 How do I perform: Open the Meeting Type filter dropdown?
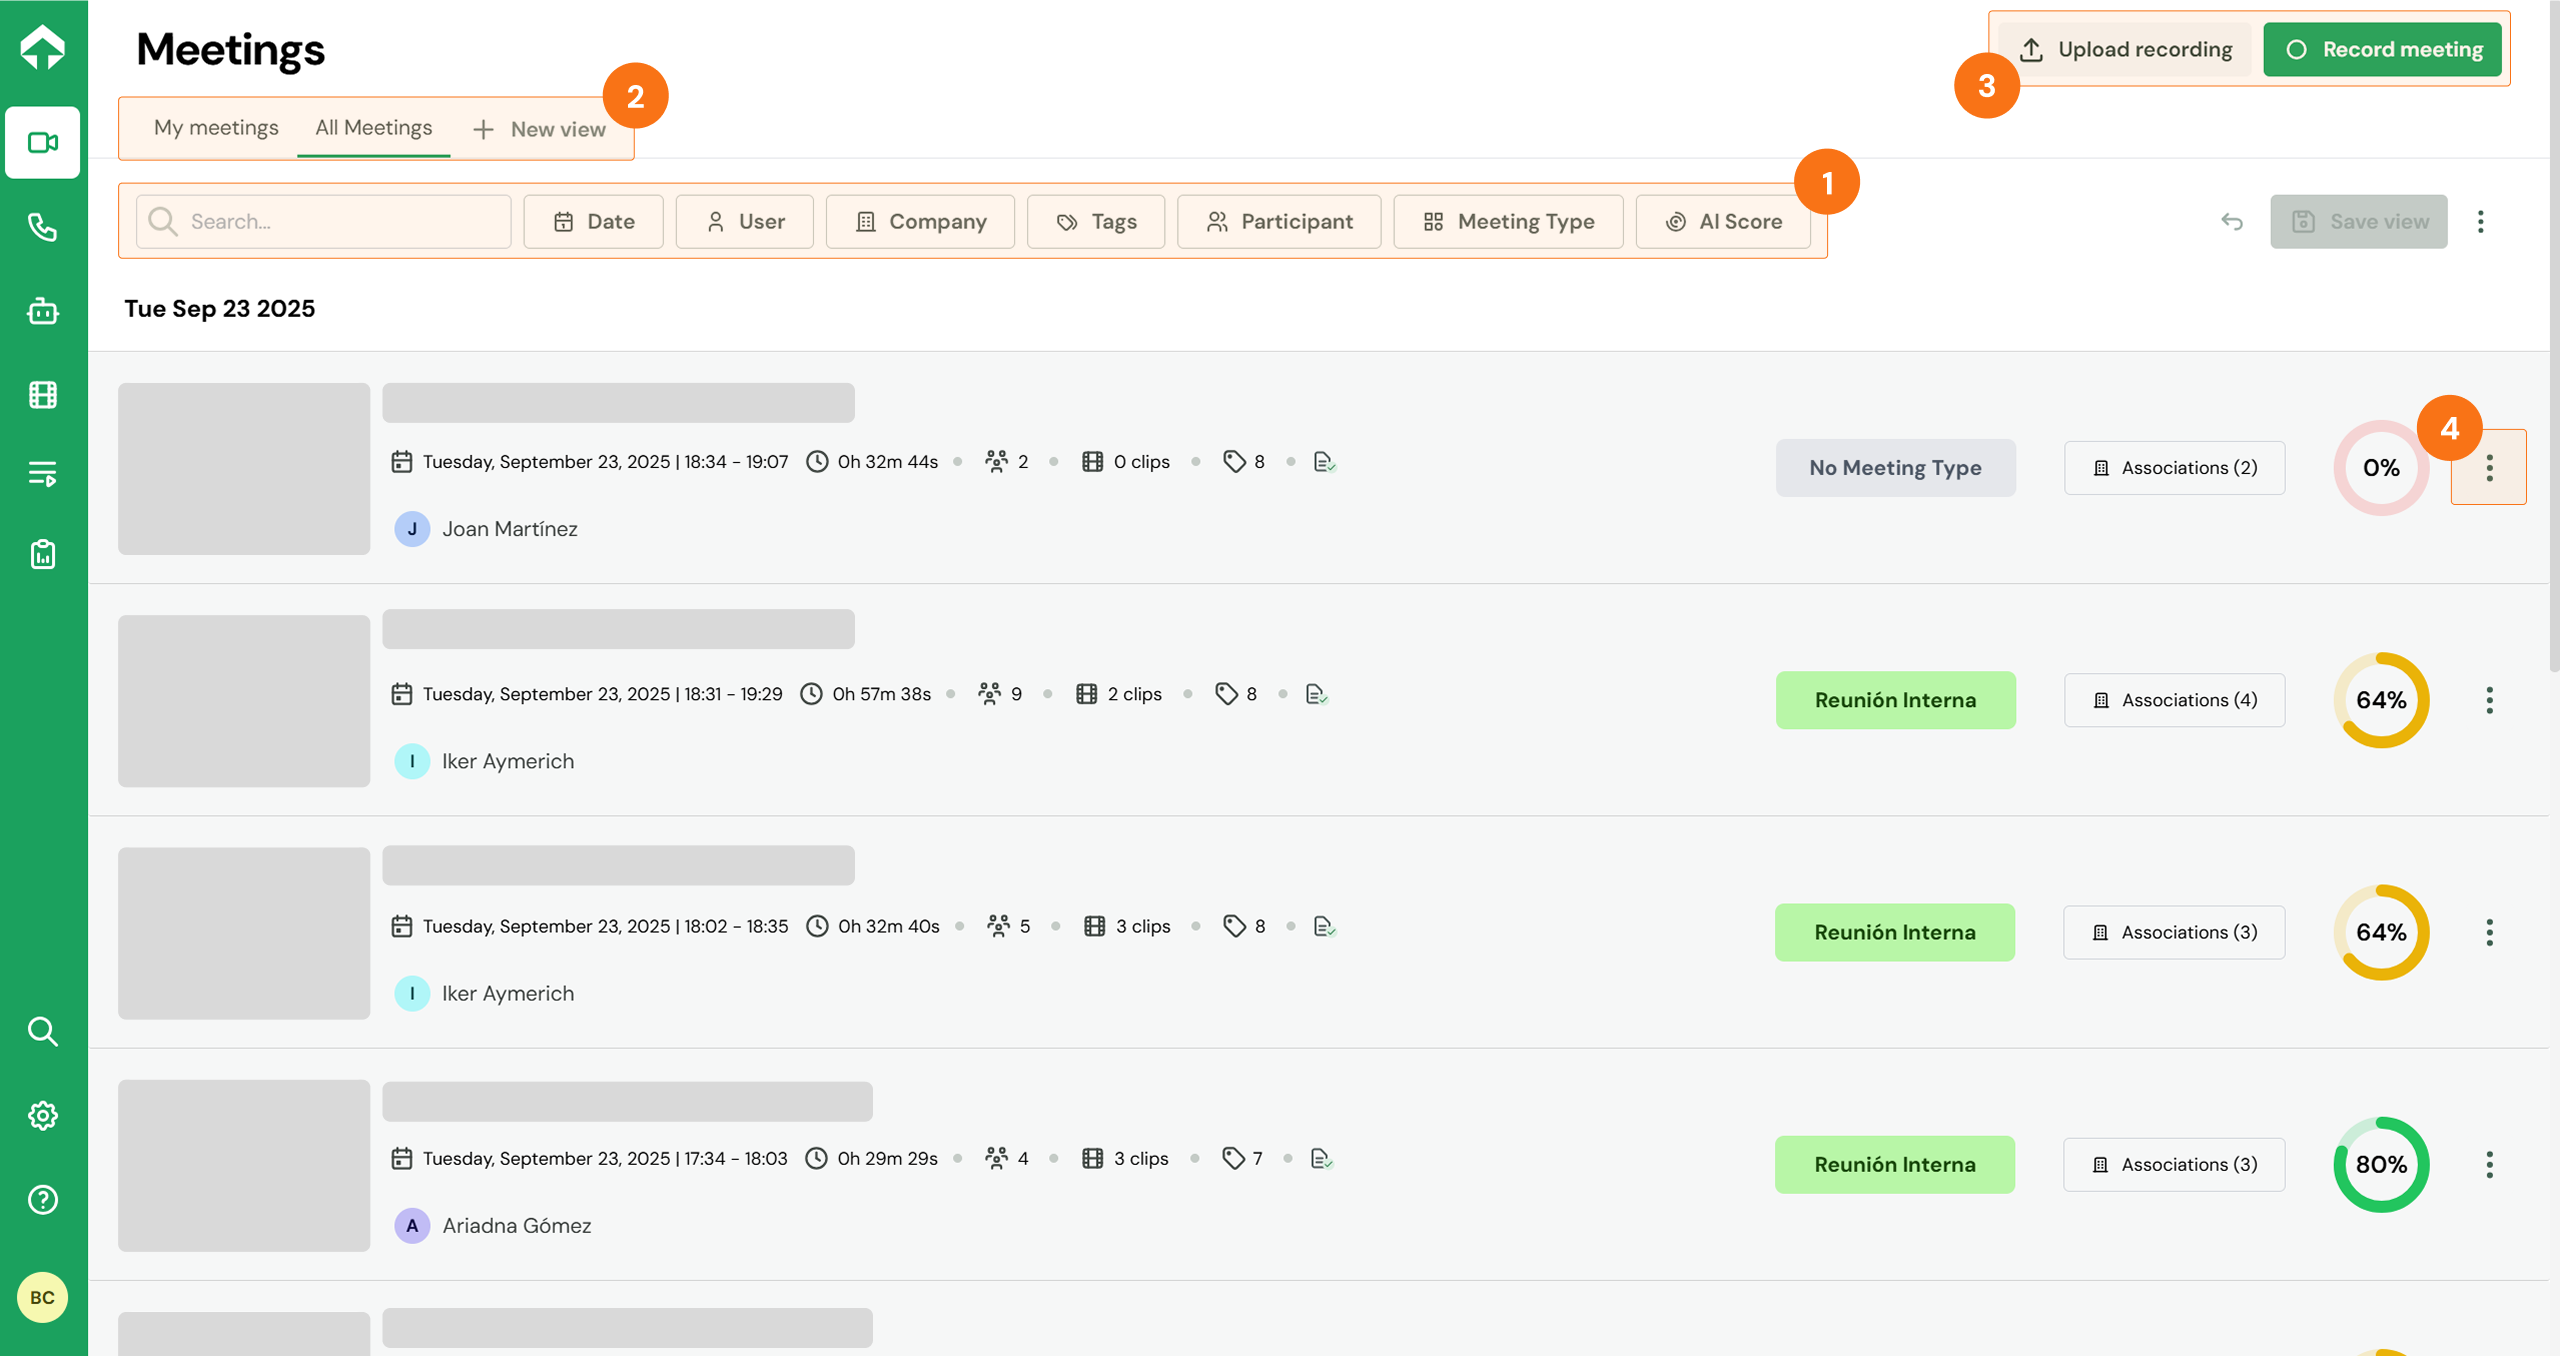(x=1508, y=221)
